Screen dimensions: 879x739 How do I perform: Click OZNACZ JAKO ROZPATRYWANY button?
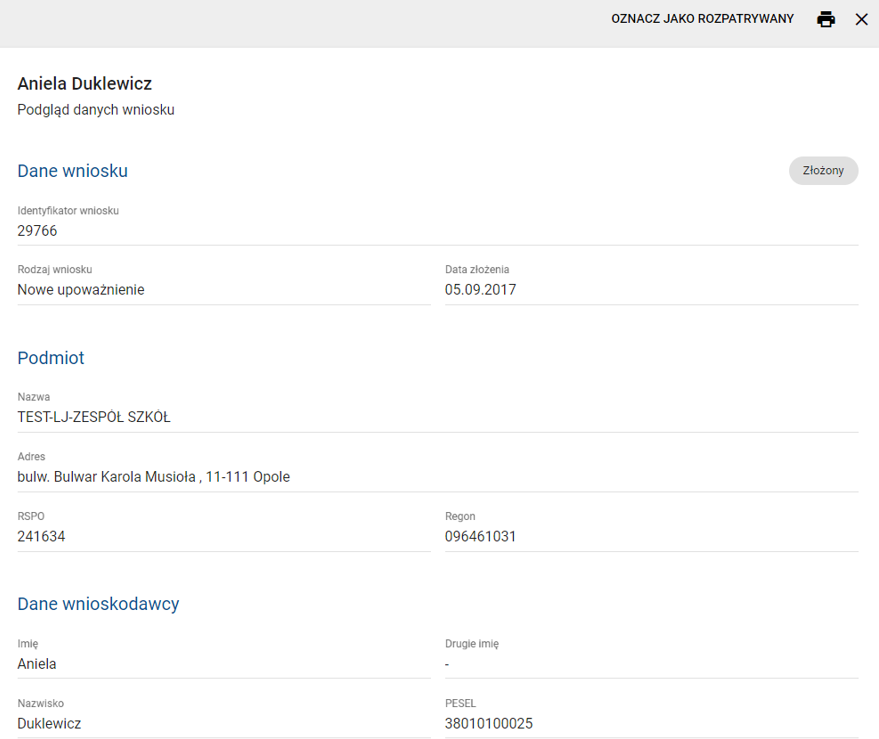click(x=702, y=19)
